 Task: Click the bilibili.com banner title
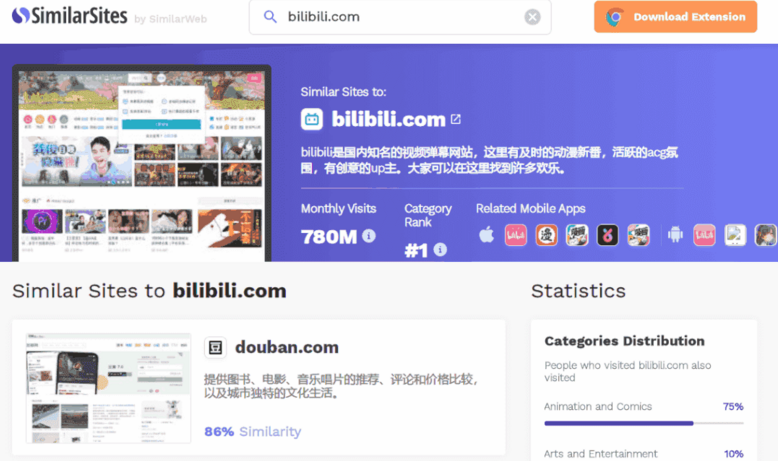[388, 119]
